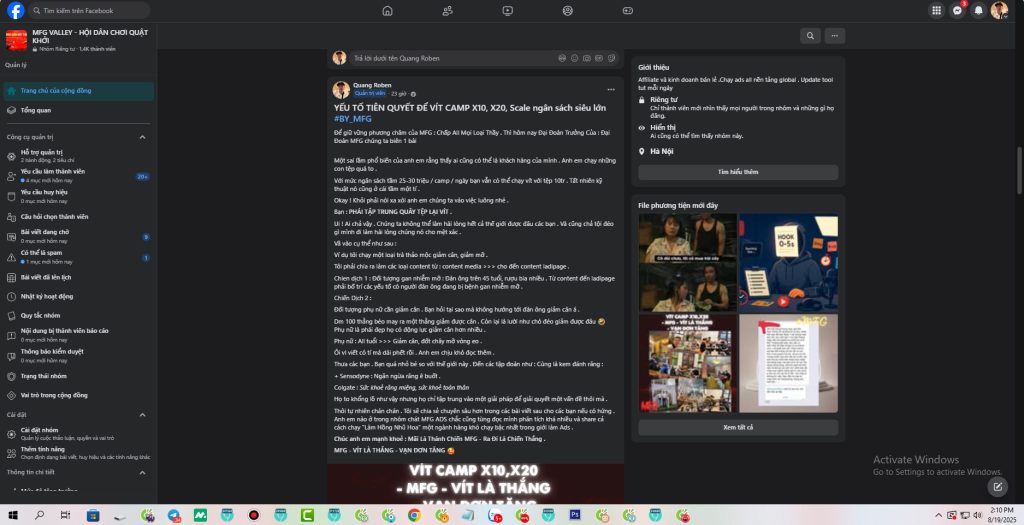Open the Friends icon in top navigation
Screen dimensions: 1024x525
click(x=447, y=10)
